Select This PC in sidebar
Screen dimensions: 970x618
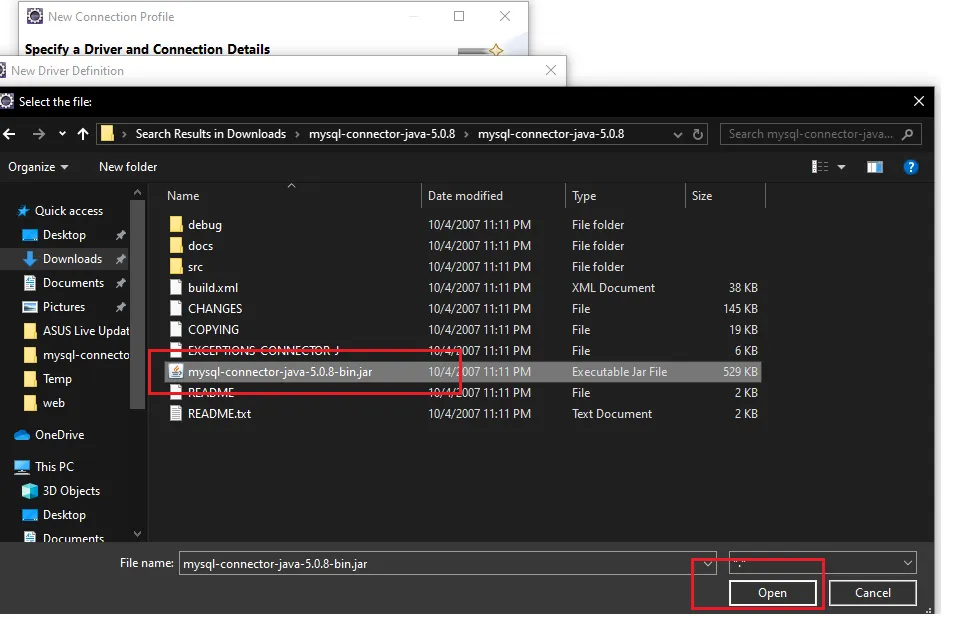click(x=54, y=467)
